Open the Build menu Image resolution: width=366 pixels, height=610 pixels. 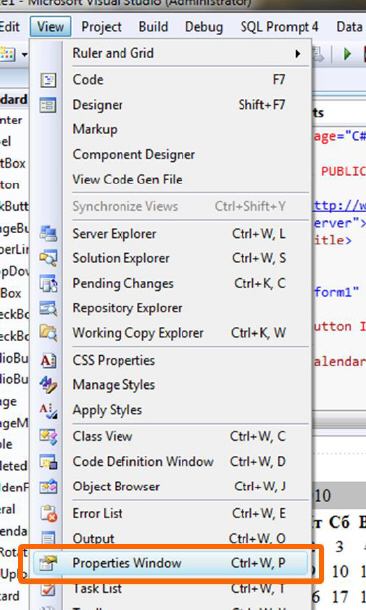[153, 27]
